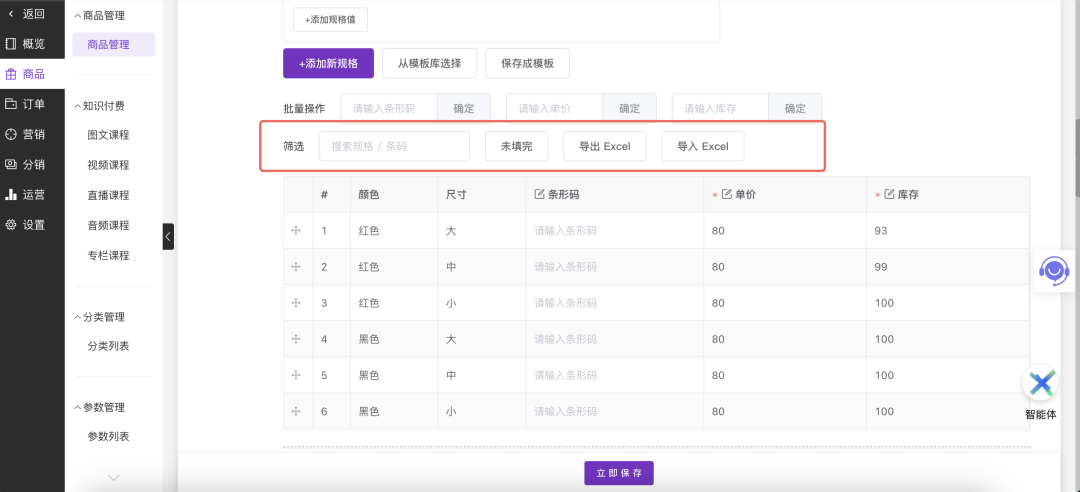Filter by 未填完 button

(517, 146)
